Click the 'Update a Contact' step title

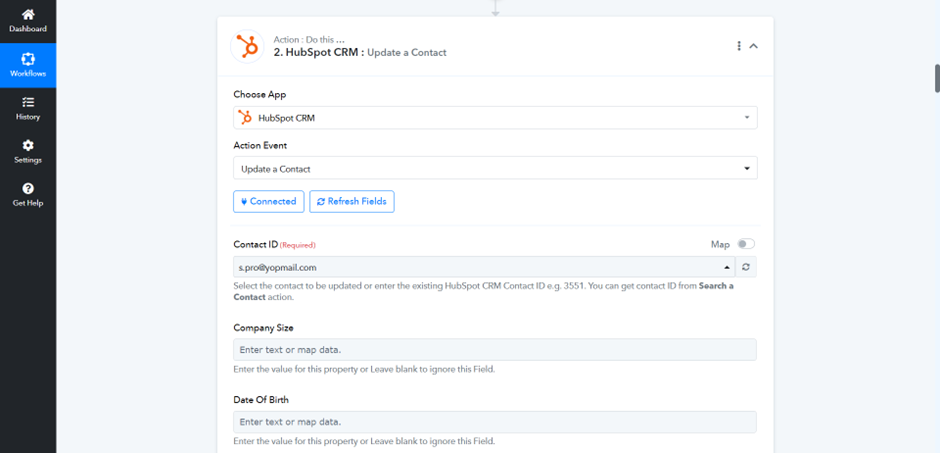coord(407,53)
